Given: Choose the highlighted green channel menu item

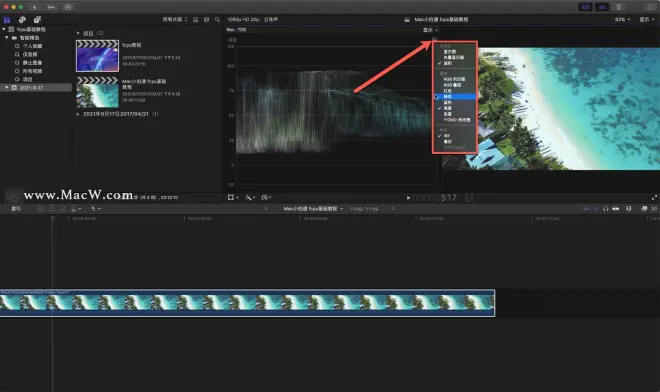Looking at the screenshot, I should pos(455,96).
